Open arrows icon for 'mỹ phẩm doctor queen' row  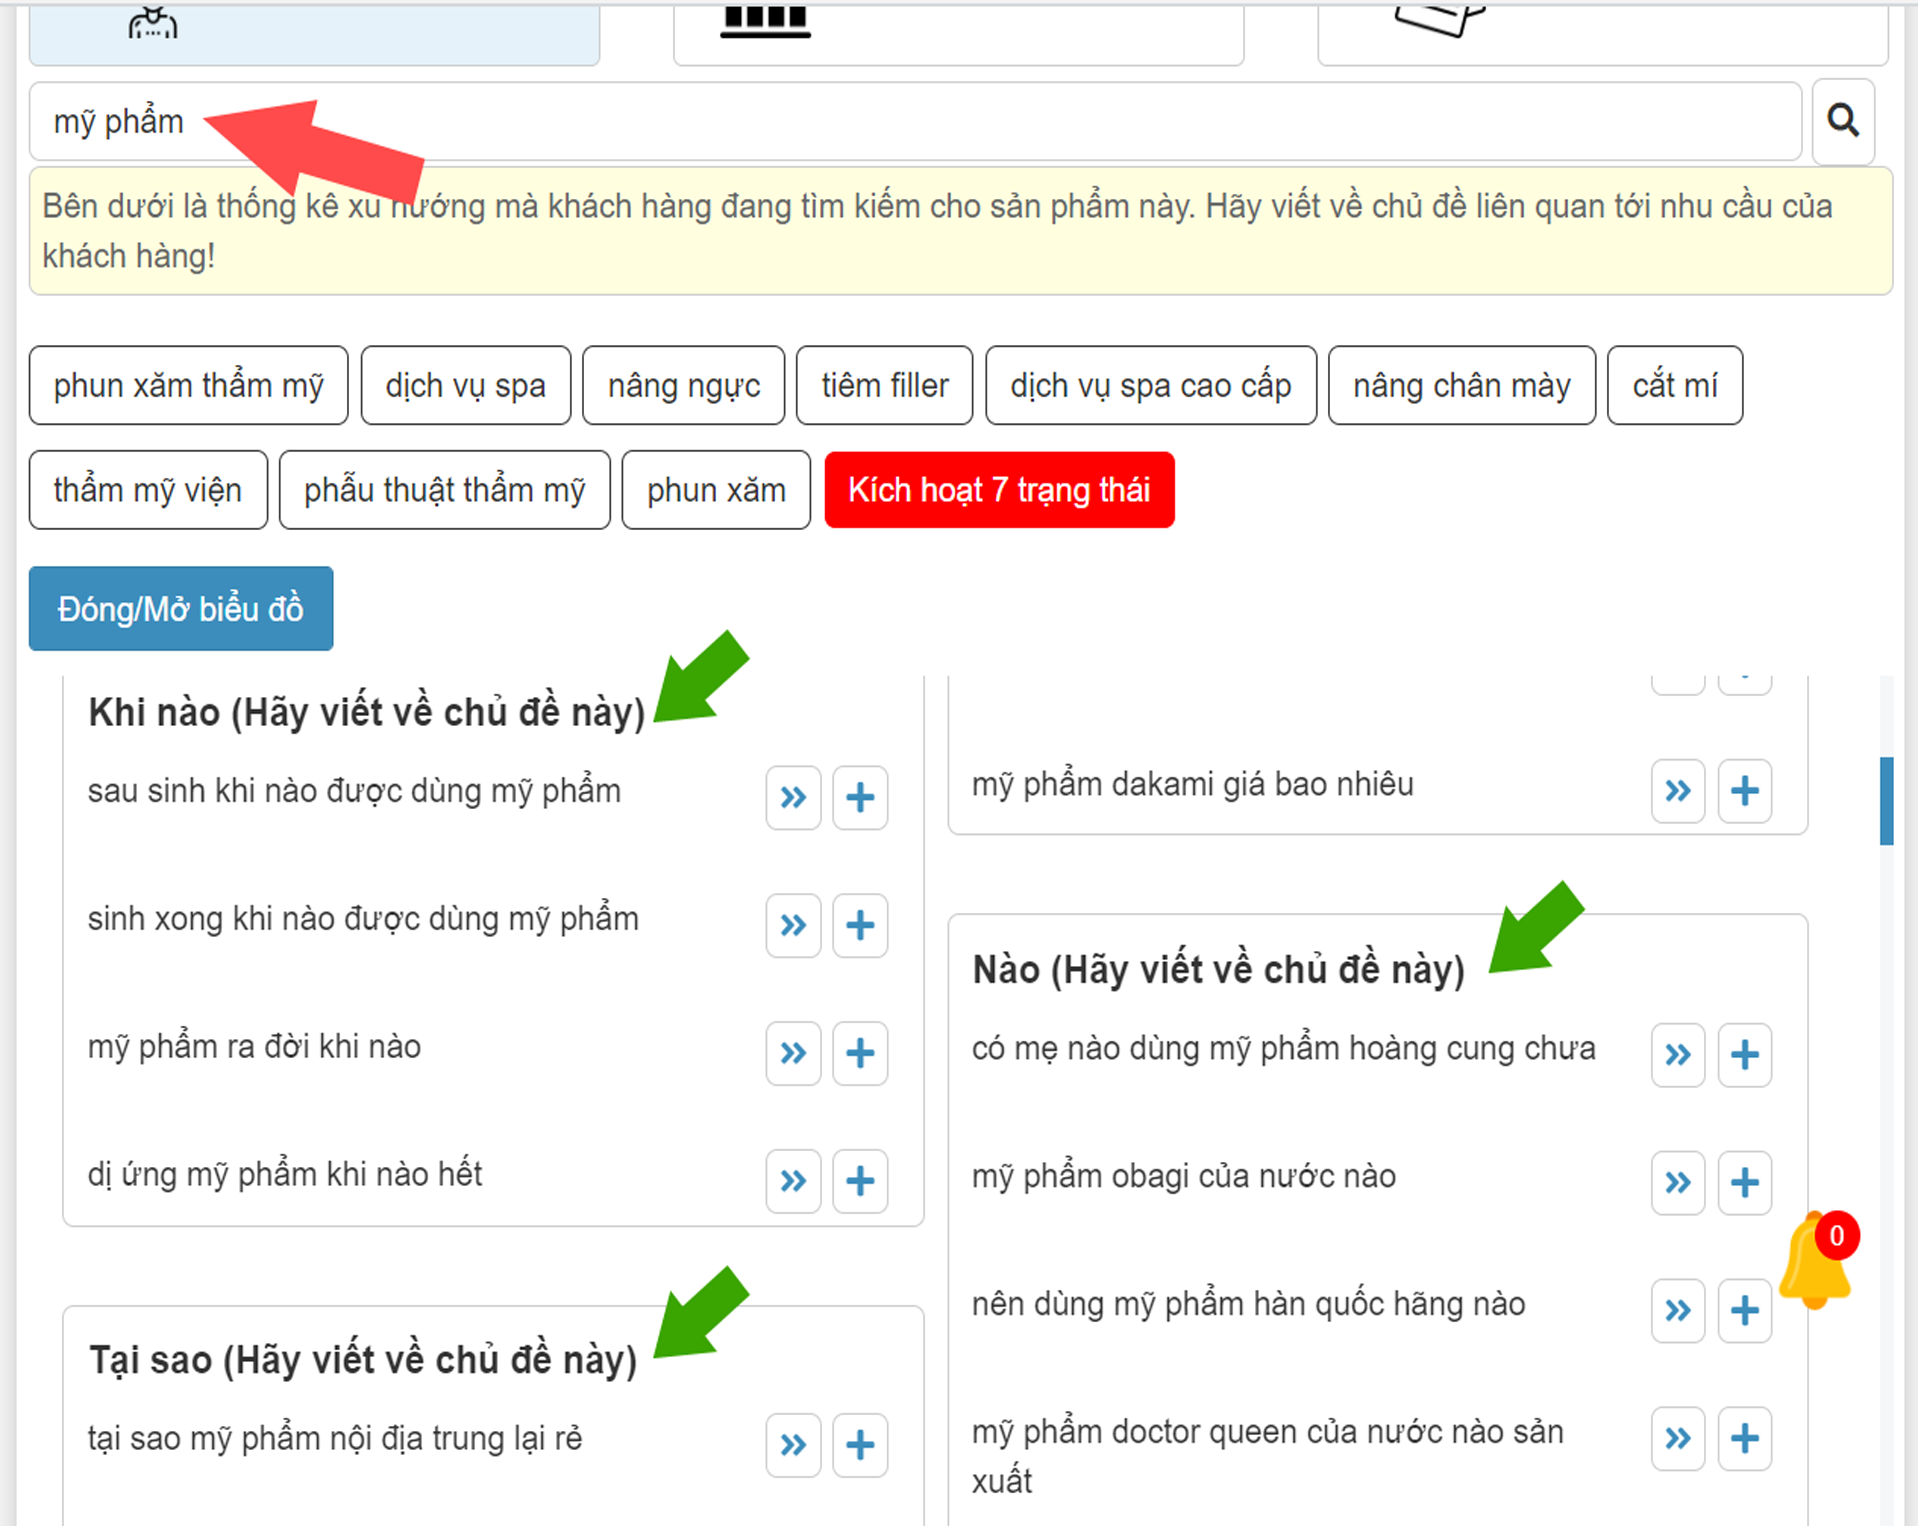click(1678, 1440)
